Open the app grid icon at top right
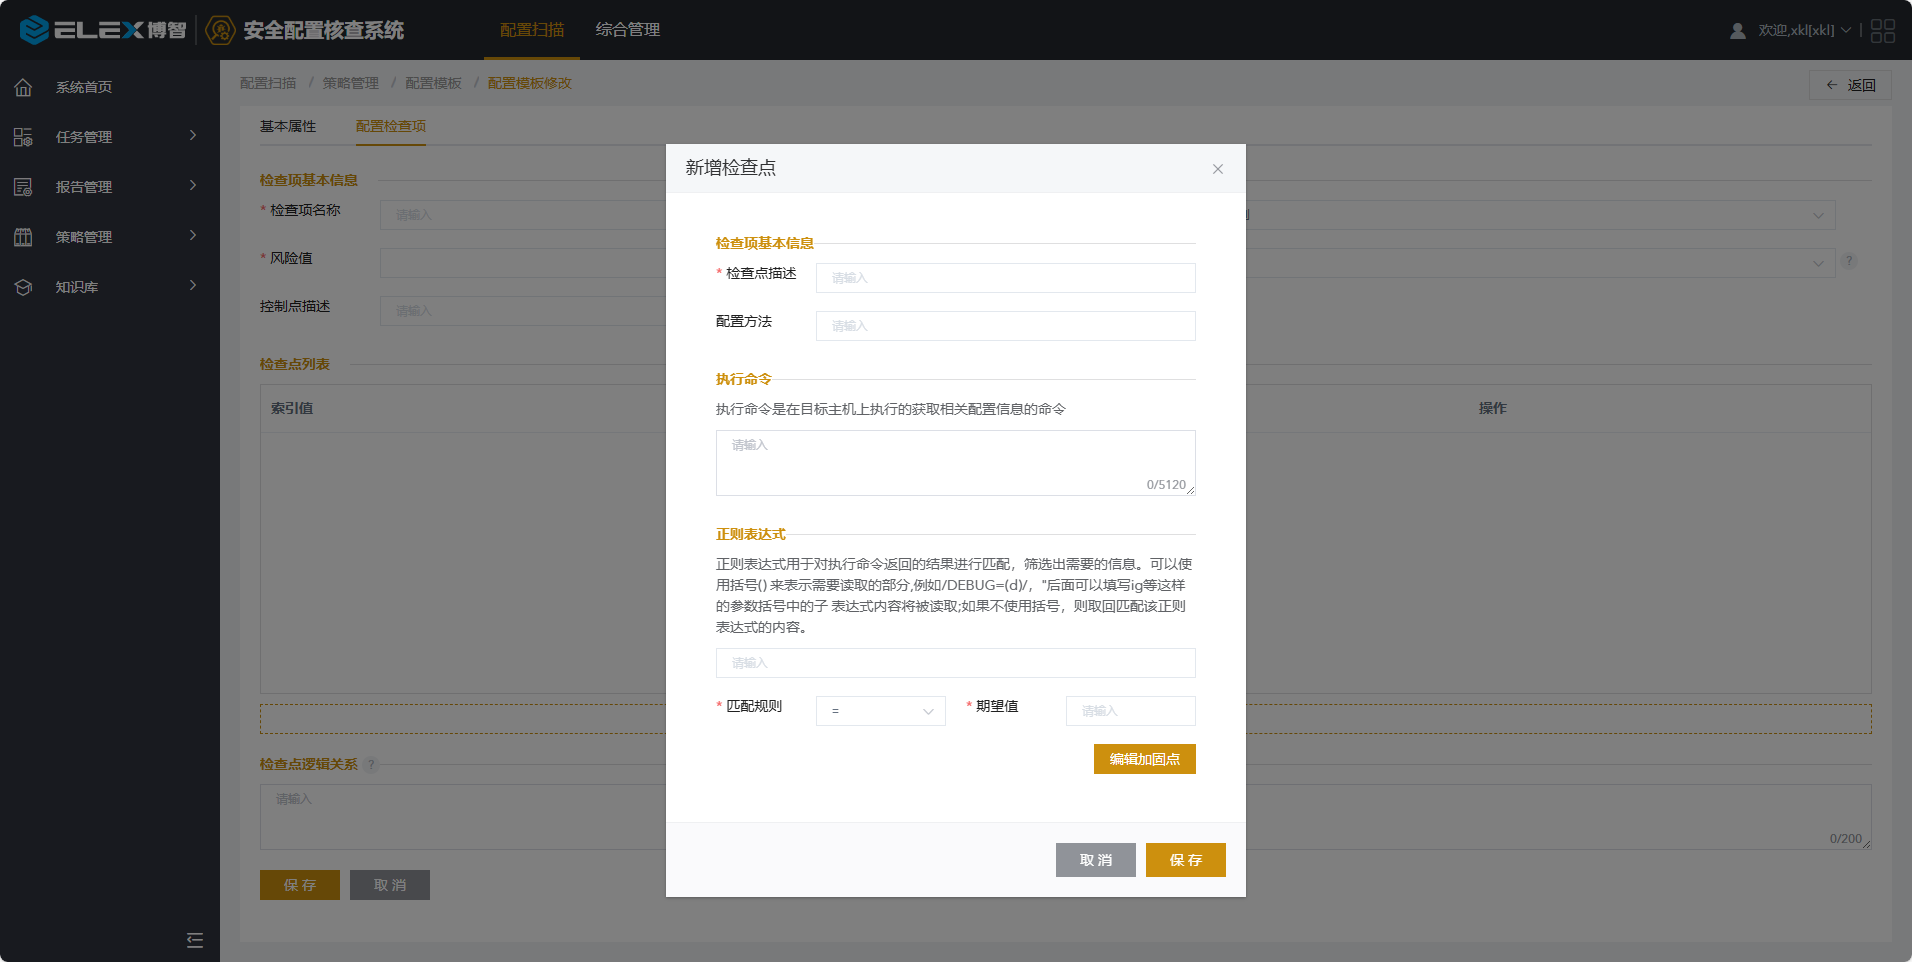This screenshot has width=1912, height=962. click(x=1882, y=31)
